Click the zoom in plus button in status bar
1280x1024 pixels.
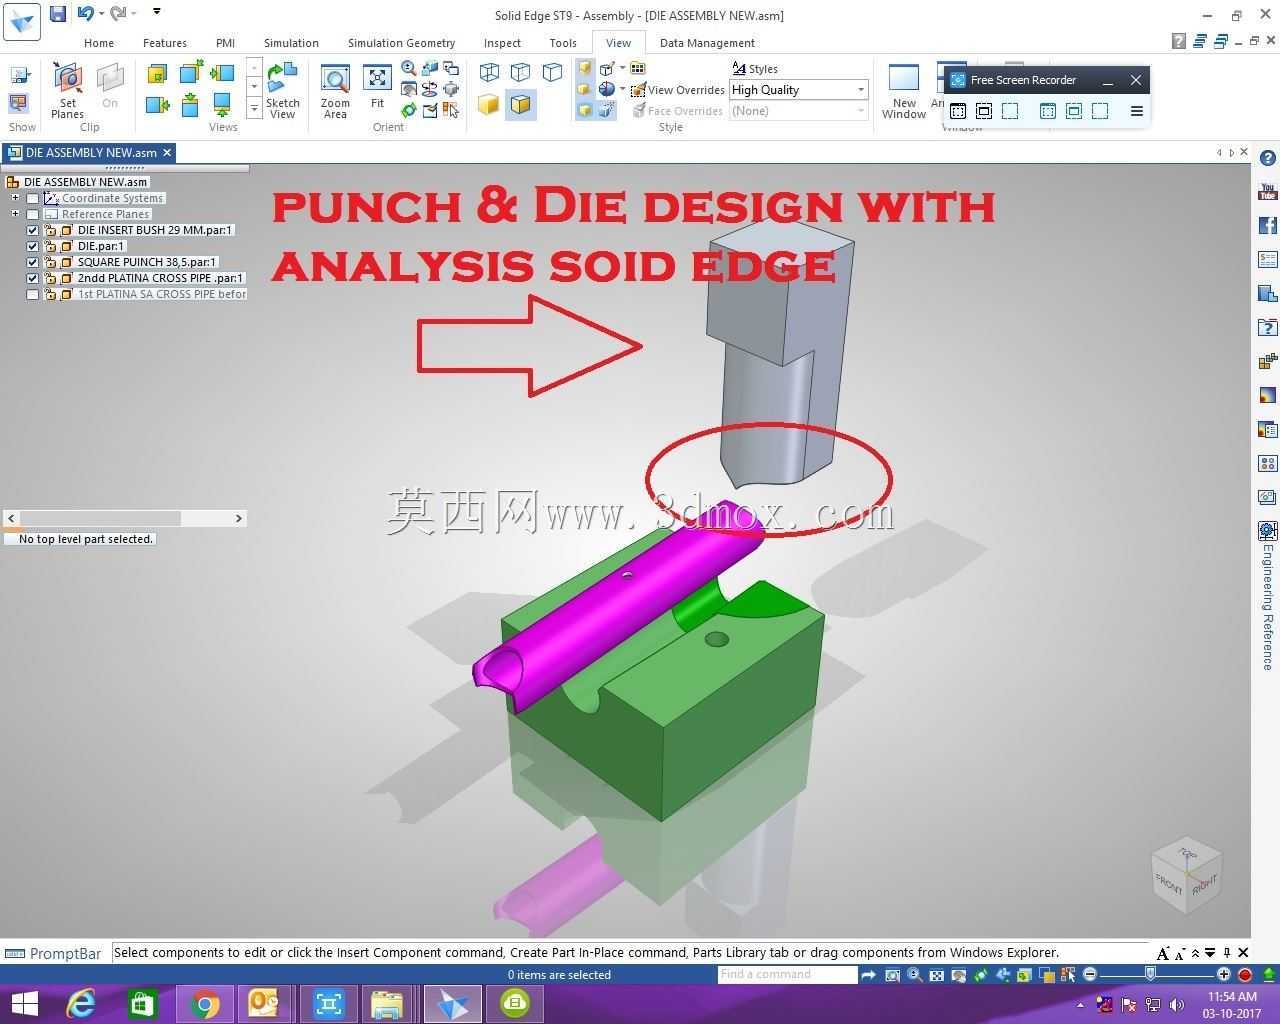click(1223, 974)
